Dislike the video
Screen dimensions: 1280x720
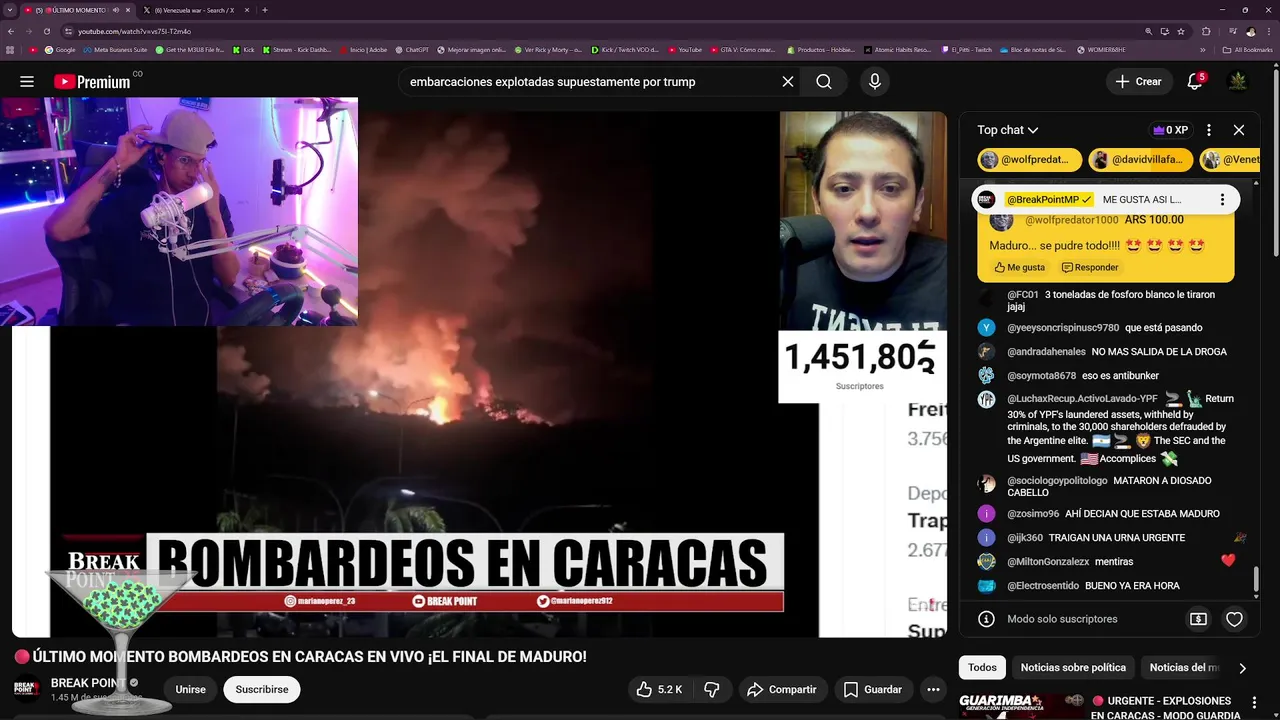[x=712, y=689]
